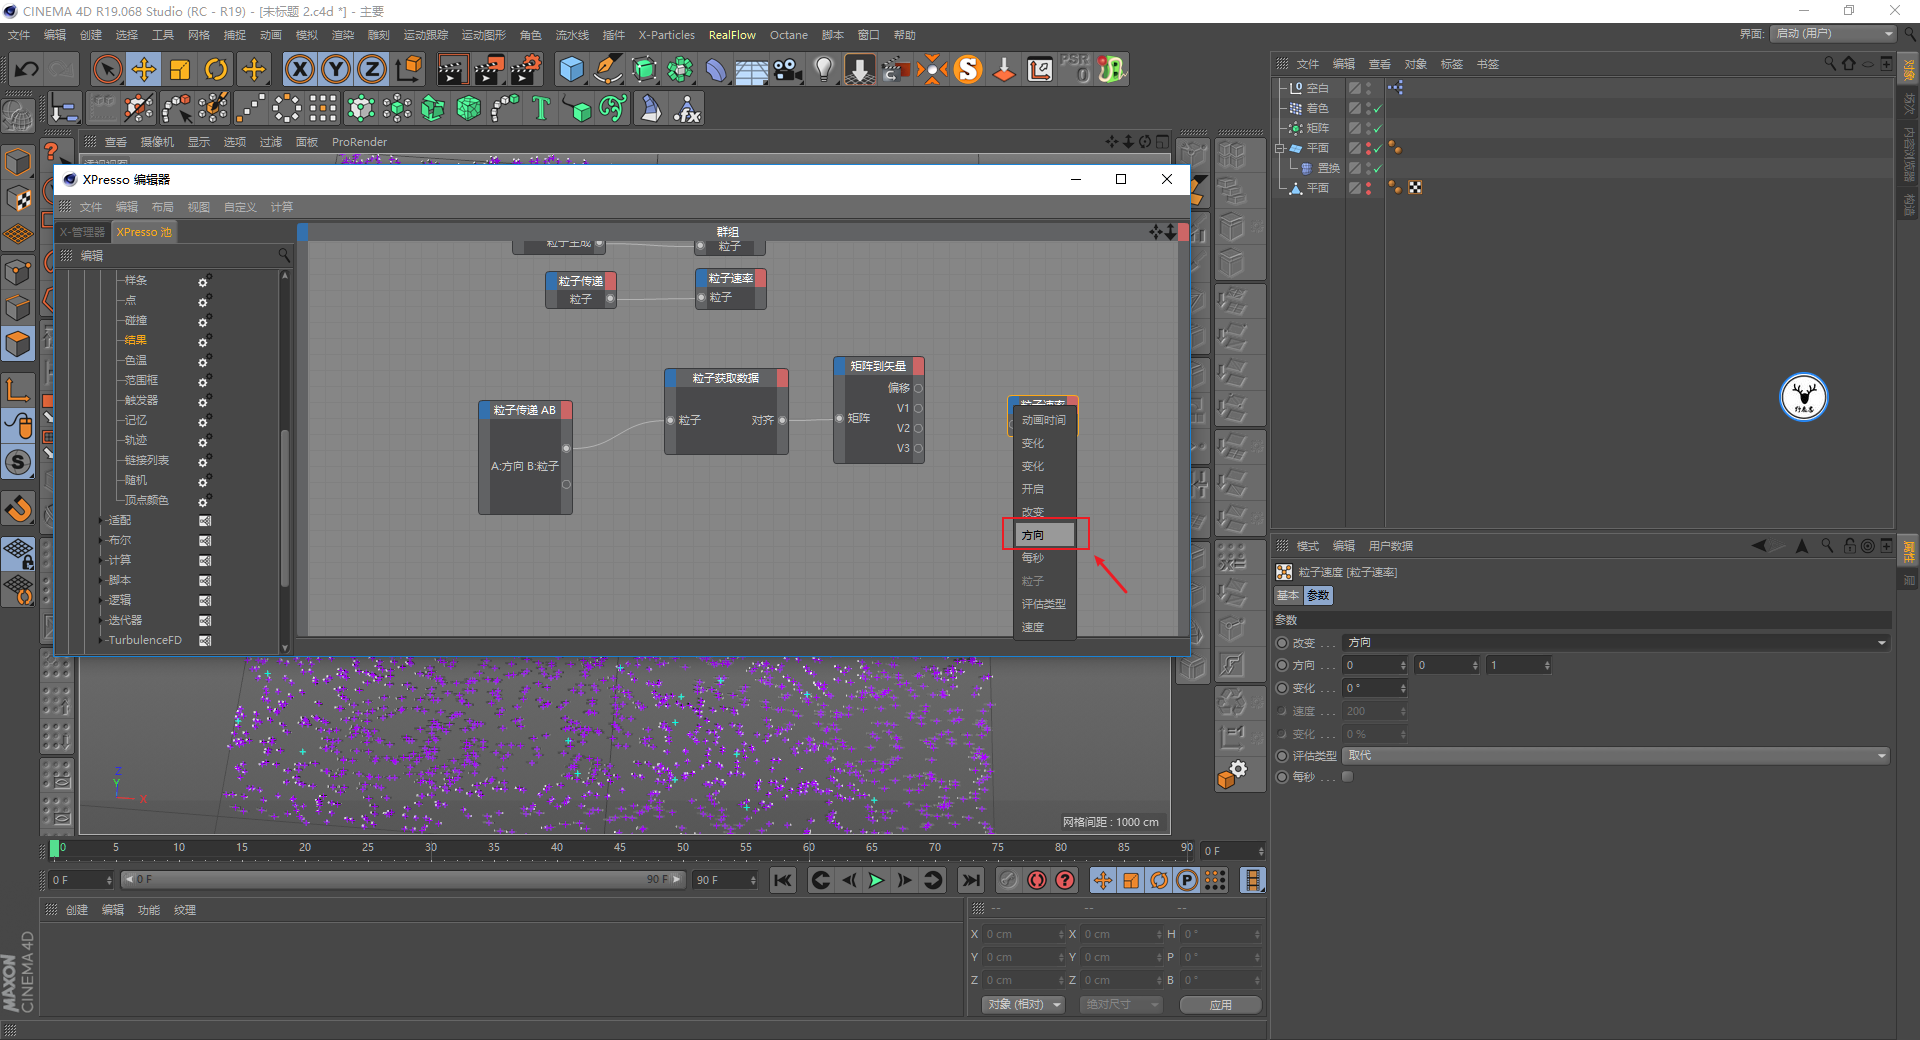This screenshot has height=1040, width=1920.
Task: Click the fx effector icon
Action: [687, 108]
